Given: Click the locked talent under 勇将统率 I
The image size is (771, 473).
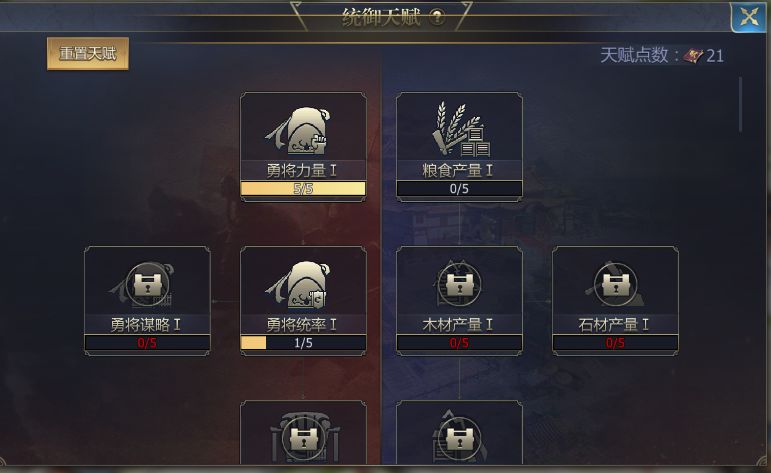Looking at the screenshot, I should tap(303, 438).
